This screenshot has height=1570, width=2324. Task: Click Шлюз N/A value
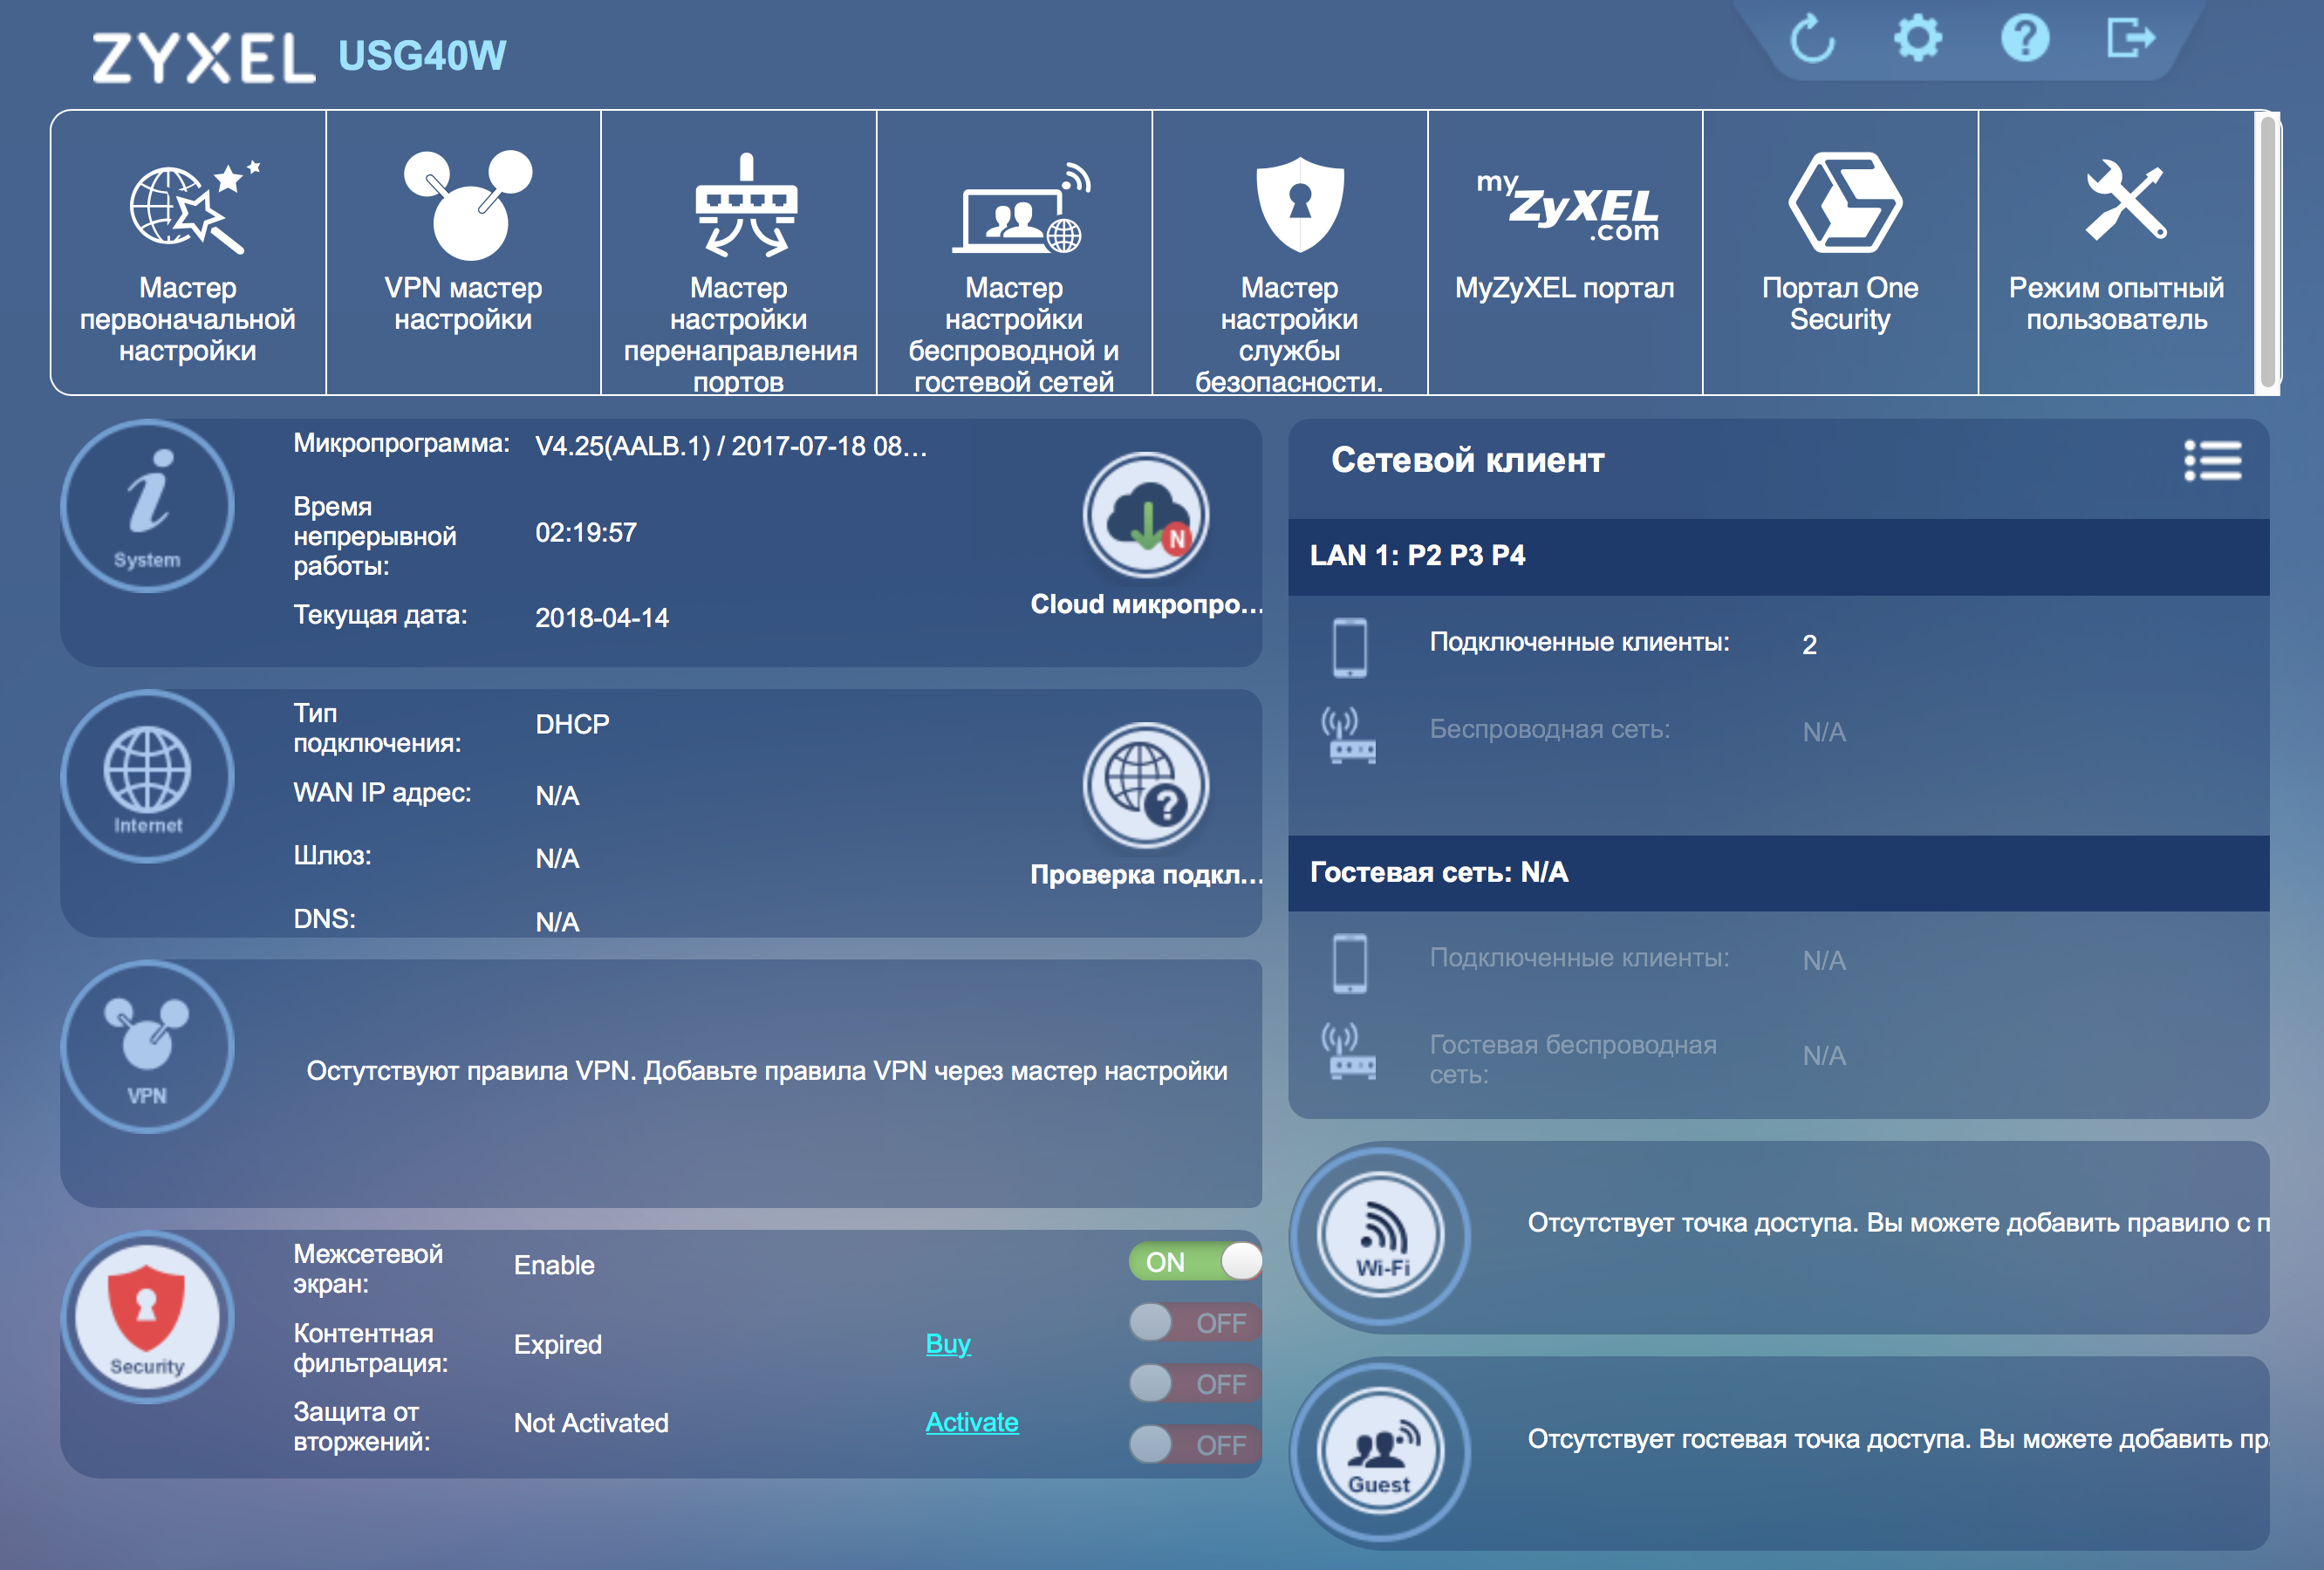[557, 859]
